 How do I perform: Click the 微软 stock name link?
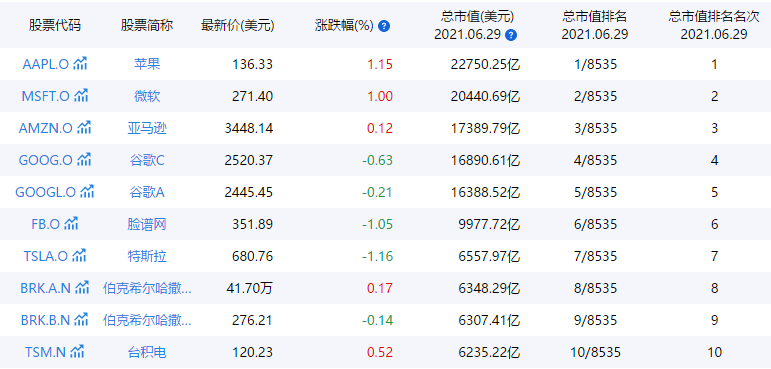147,96
